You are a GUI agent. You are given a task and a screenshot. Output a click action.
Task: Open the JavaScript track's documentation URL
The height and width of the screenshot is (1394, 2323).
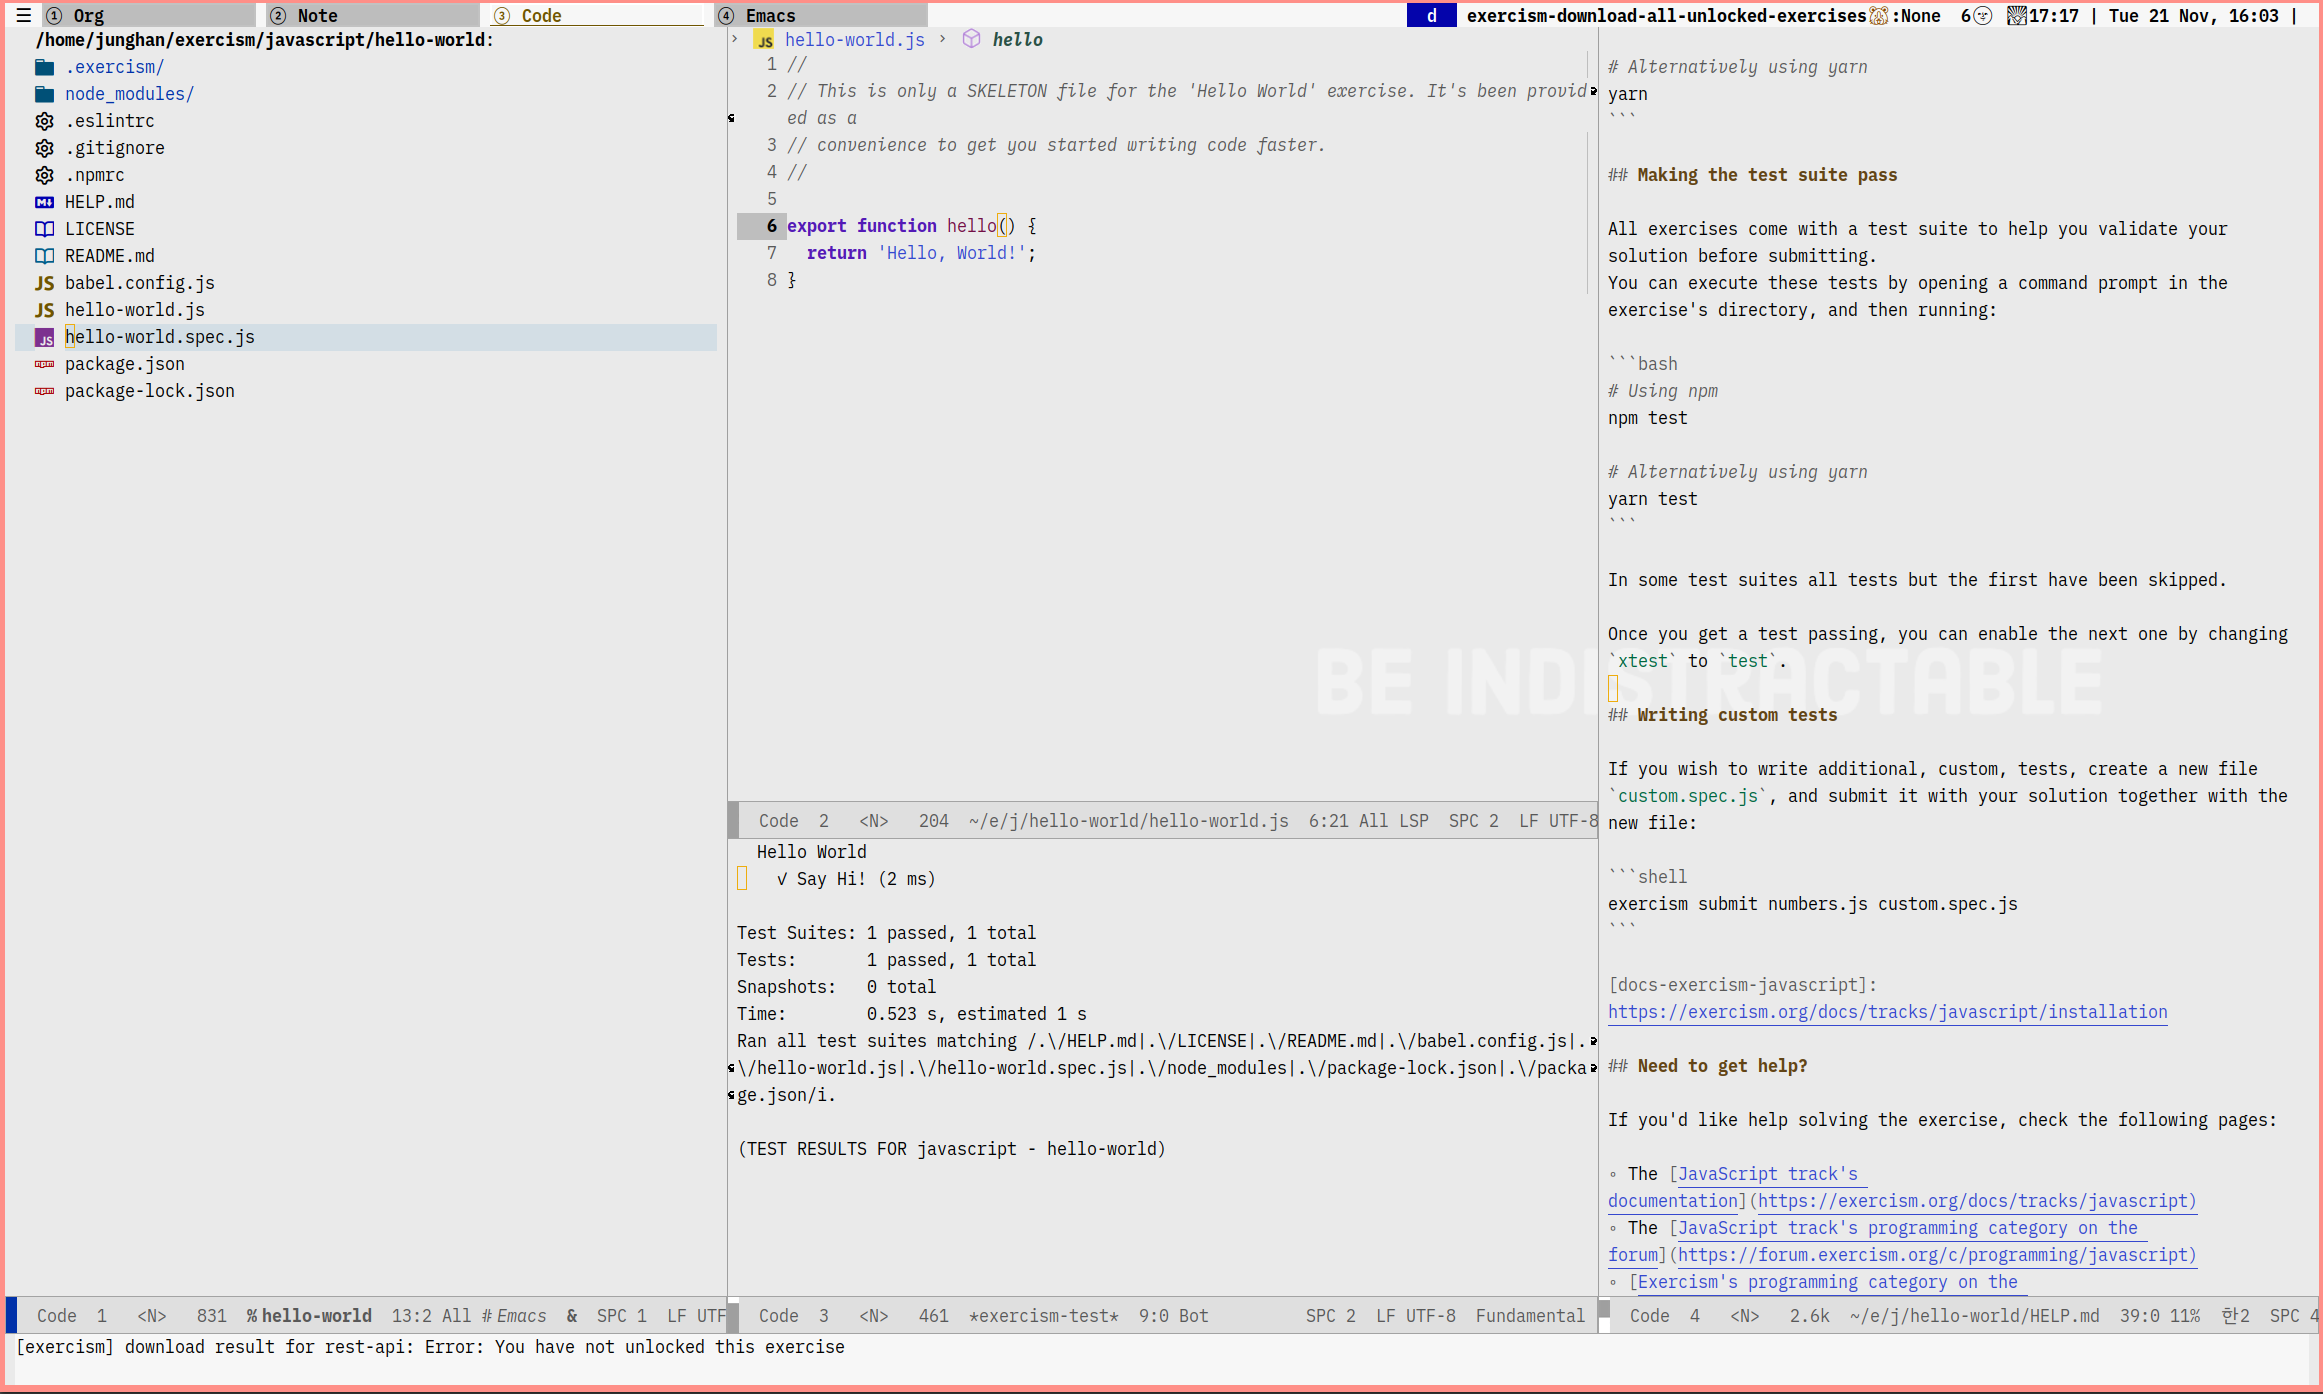tap(1977, 1201)
